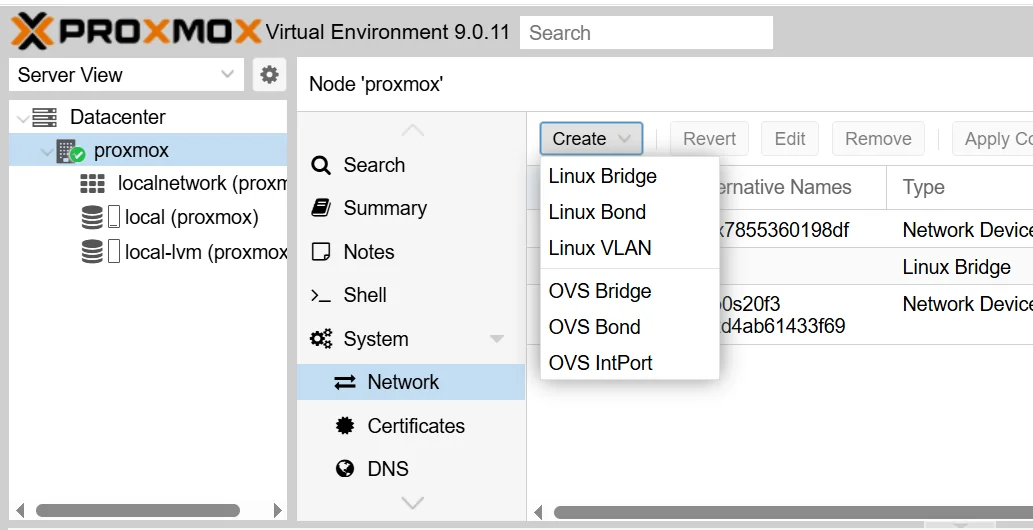Click alternative name ending 7855360198df
The width and height of the screenshot is (1033, 530).
[x=783, y=230]
